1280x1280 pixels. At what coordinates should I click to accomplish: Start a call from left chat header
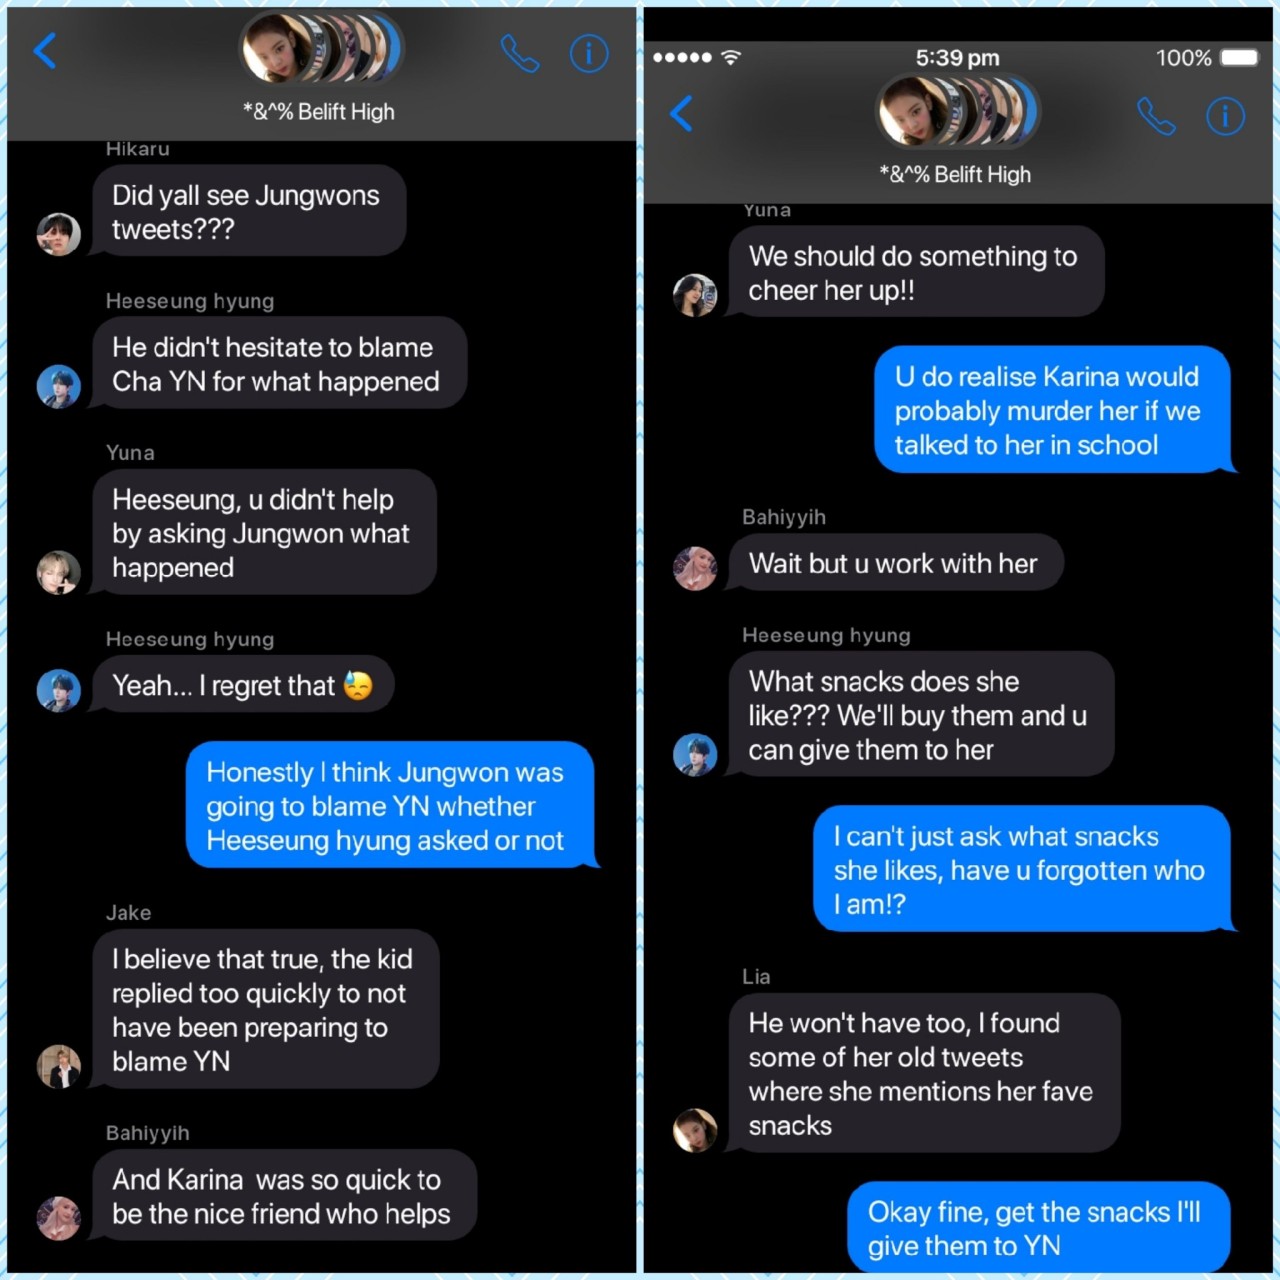point(519,54)
